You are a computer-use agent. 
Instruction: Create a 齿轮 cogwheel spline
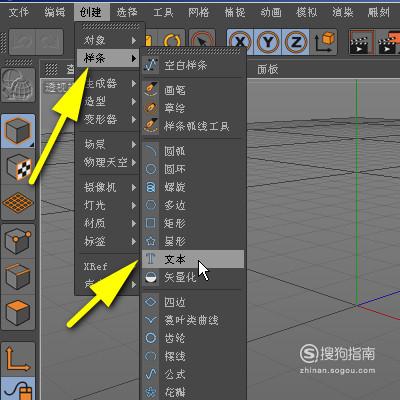point(193,338)
